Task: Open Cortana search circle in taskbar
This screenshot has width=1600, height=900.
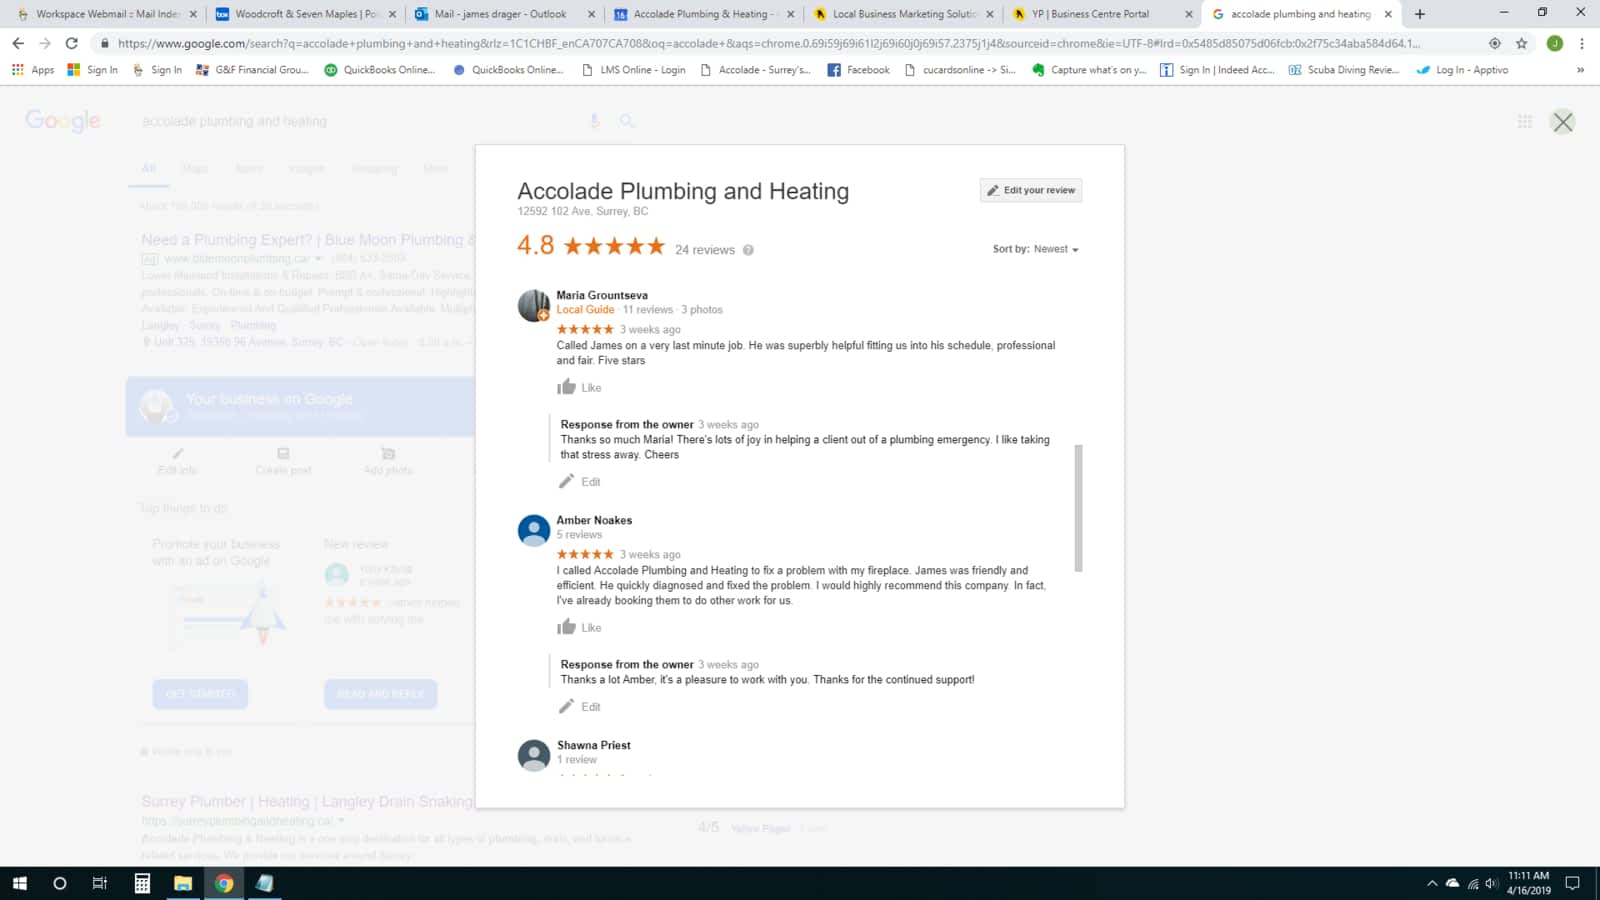Action: pyautogui.click(x=60, y=883)
